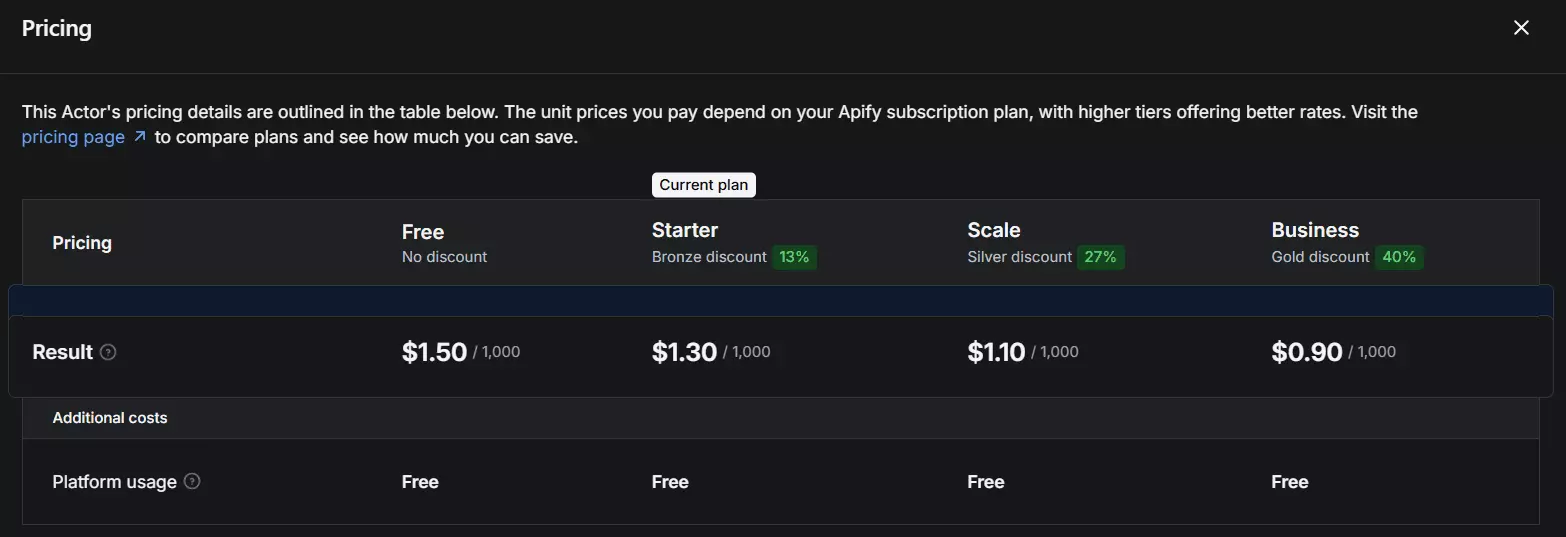Click the 40% Gold discount badge

[x=1398, y=257]
